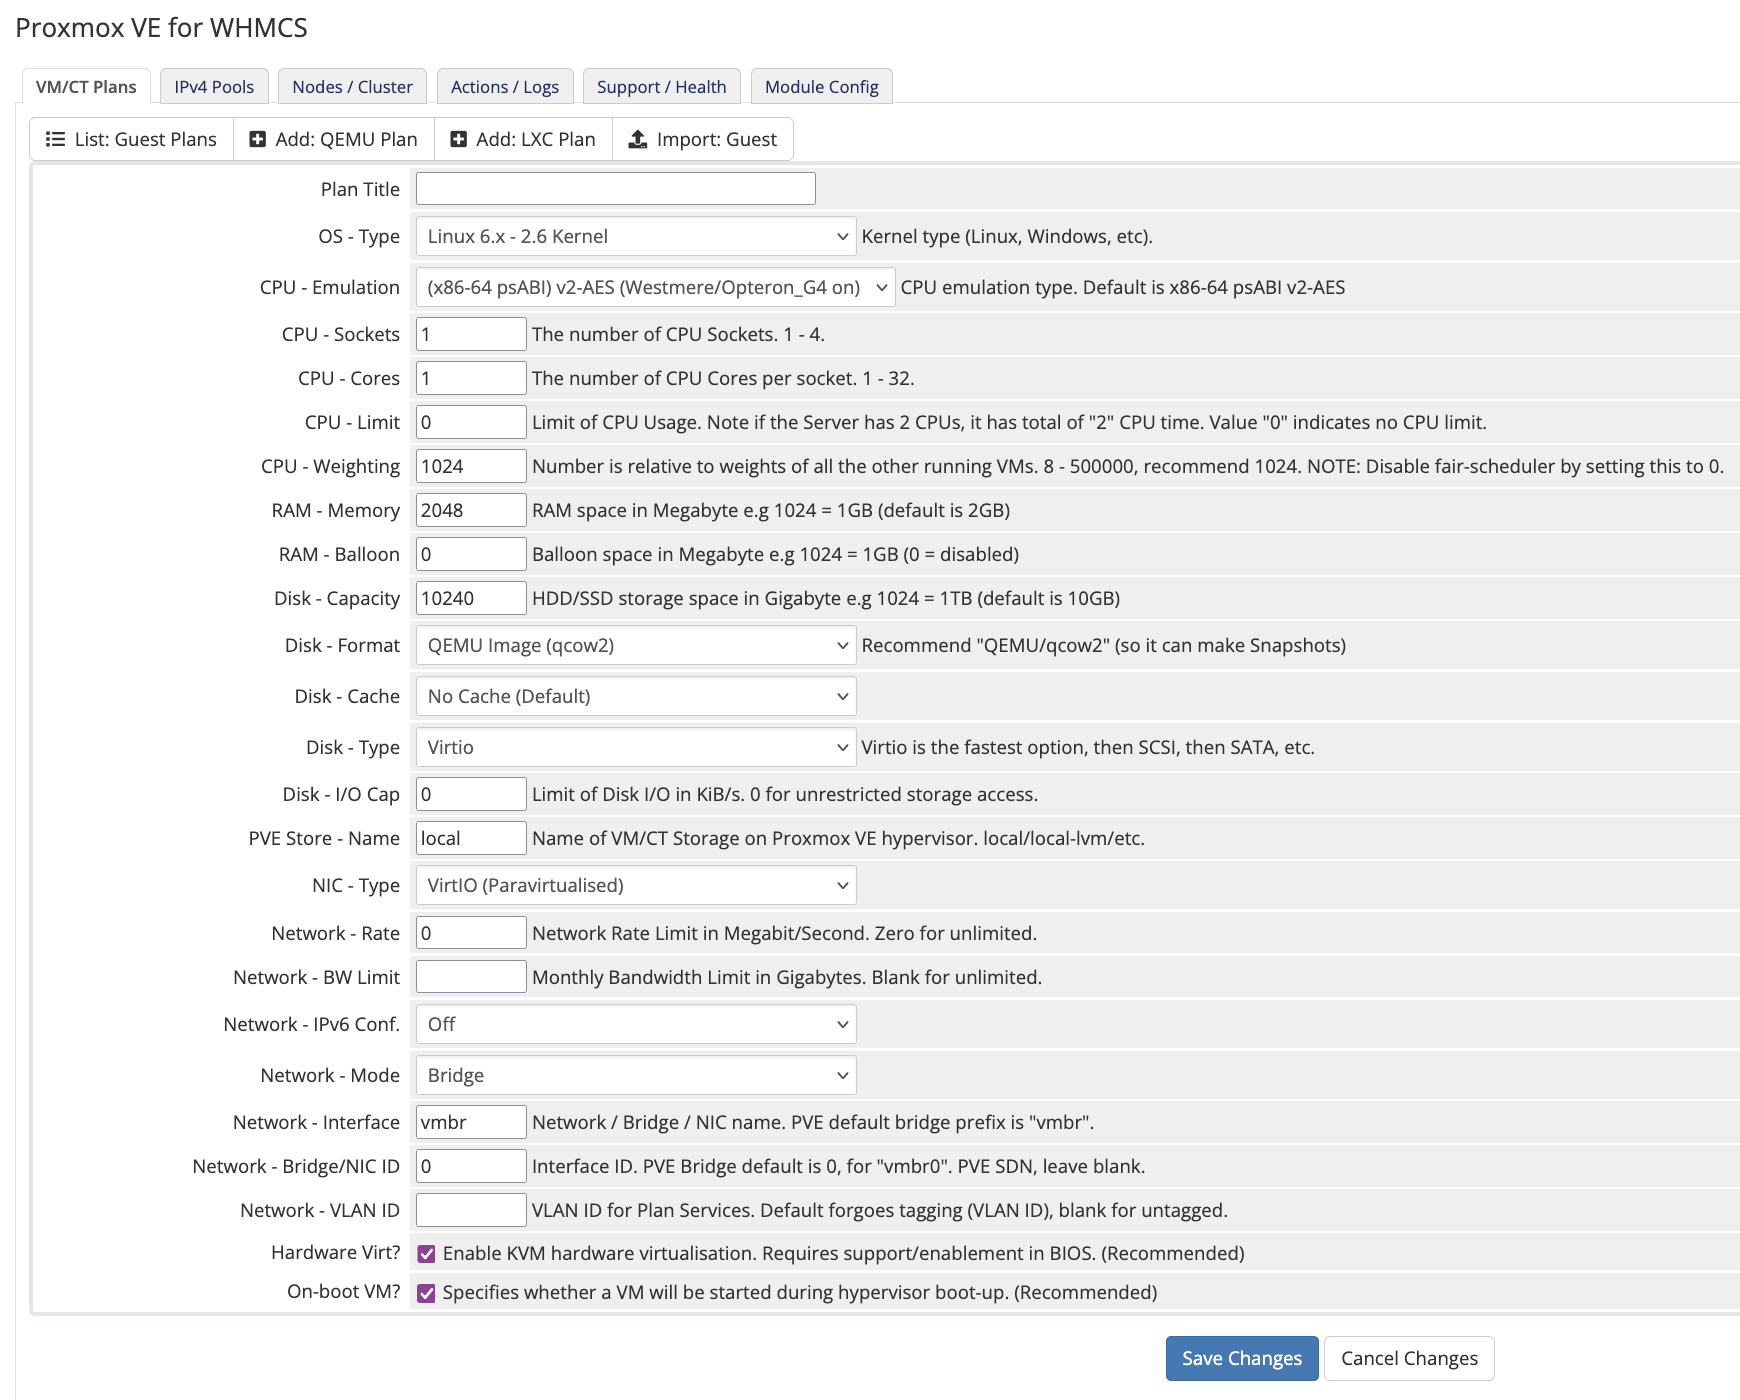
Task: Open the Disk - Format dropdown
Action: (x=636, y=646)
